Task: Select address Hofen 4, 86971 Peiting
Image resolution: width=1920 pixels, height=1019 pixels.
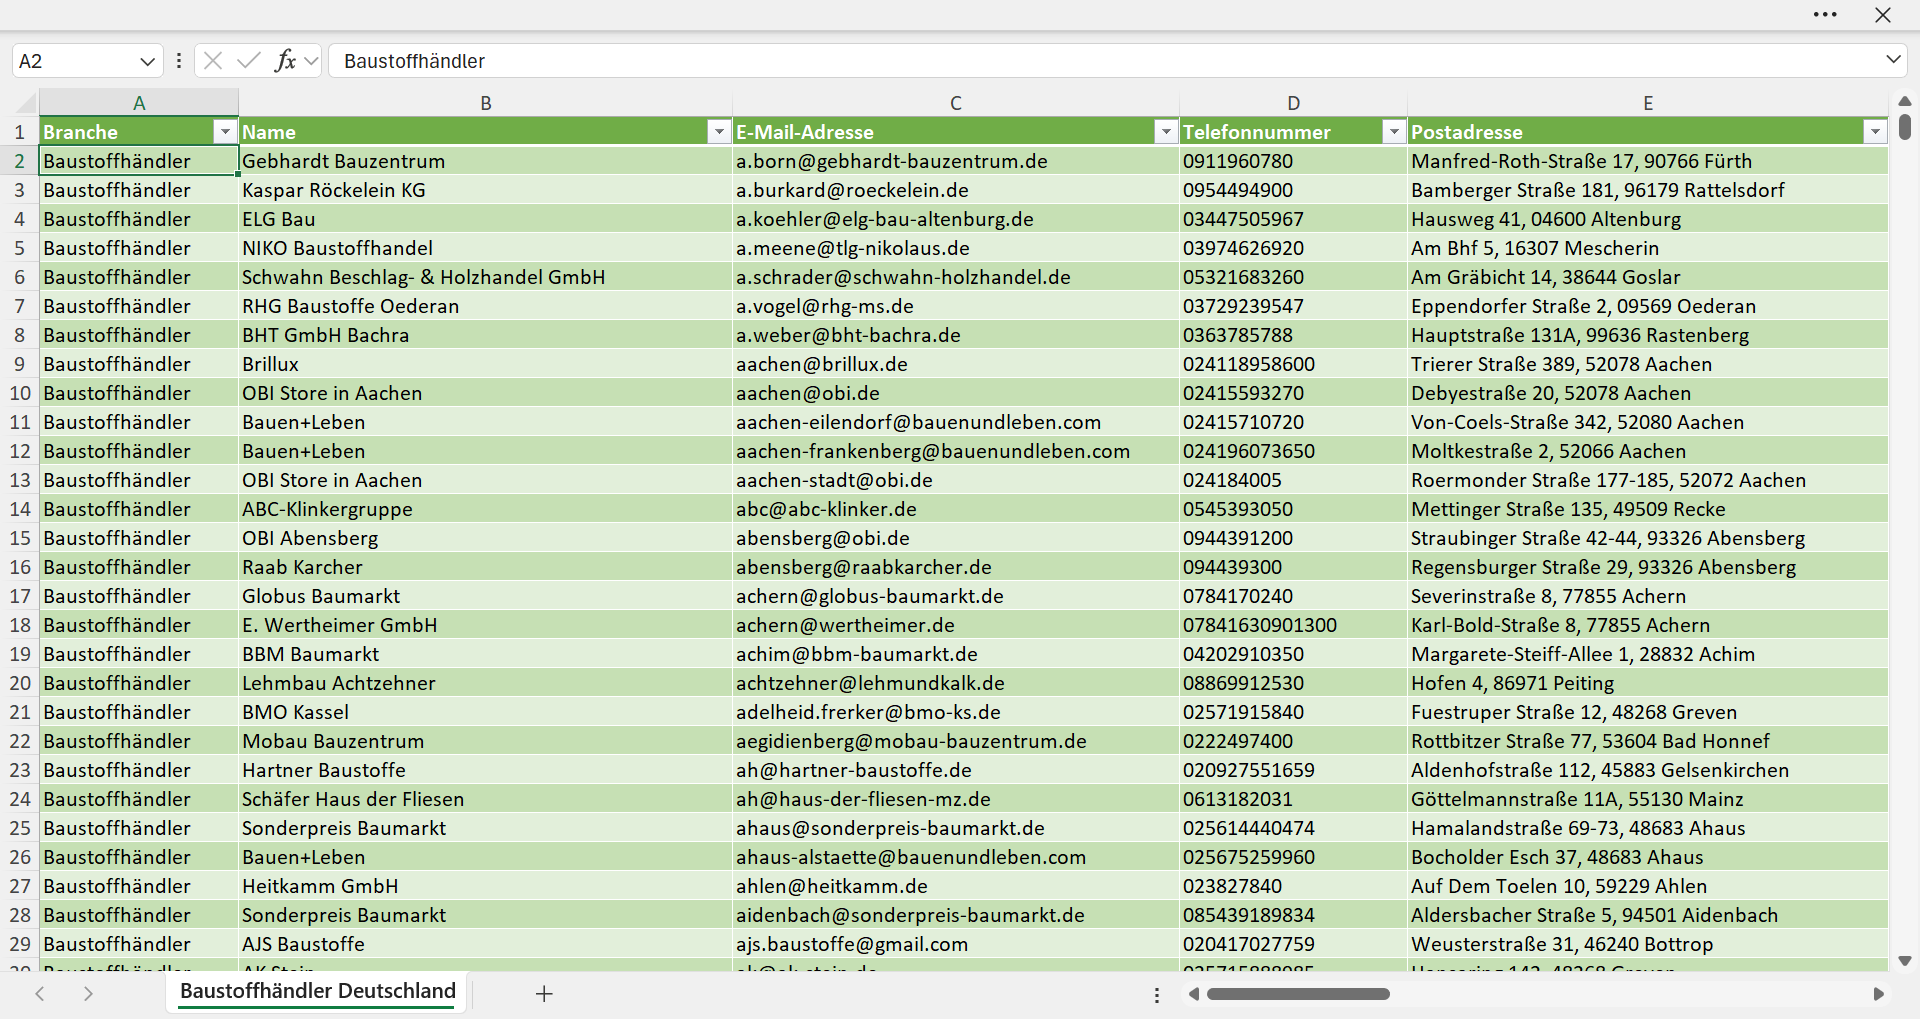Action: tap(1648, 683)
